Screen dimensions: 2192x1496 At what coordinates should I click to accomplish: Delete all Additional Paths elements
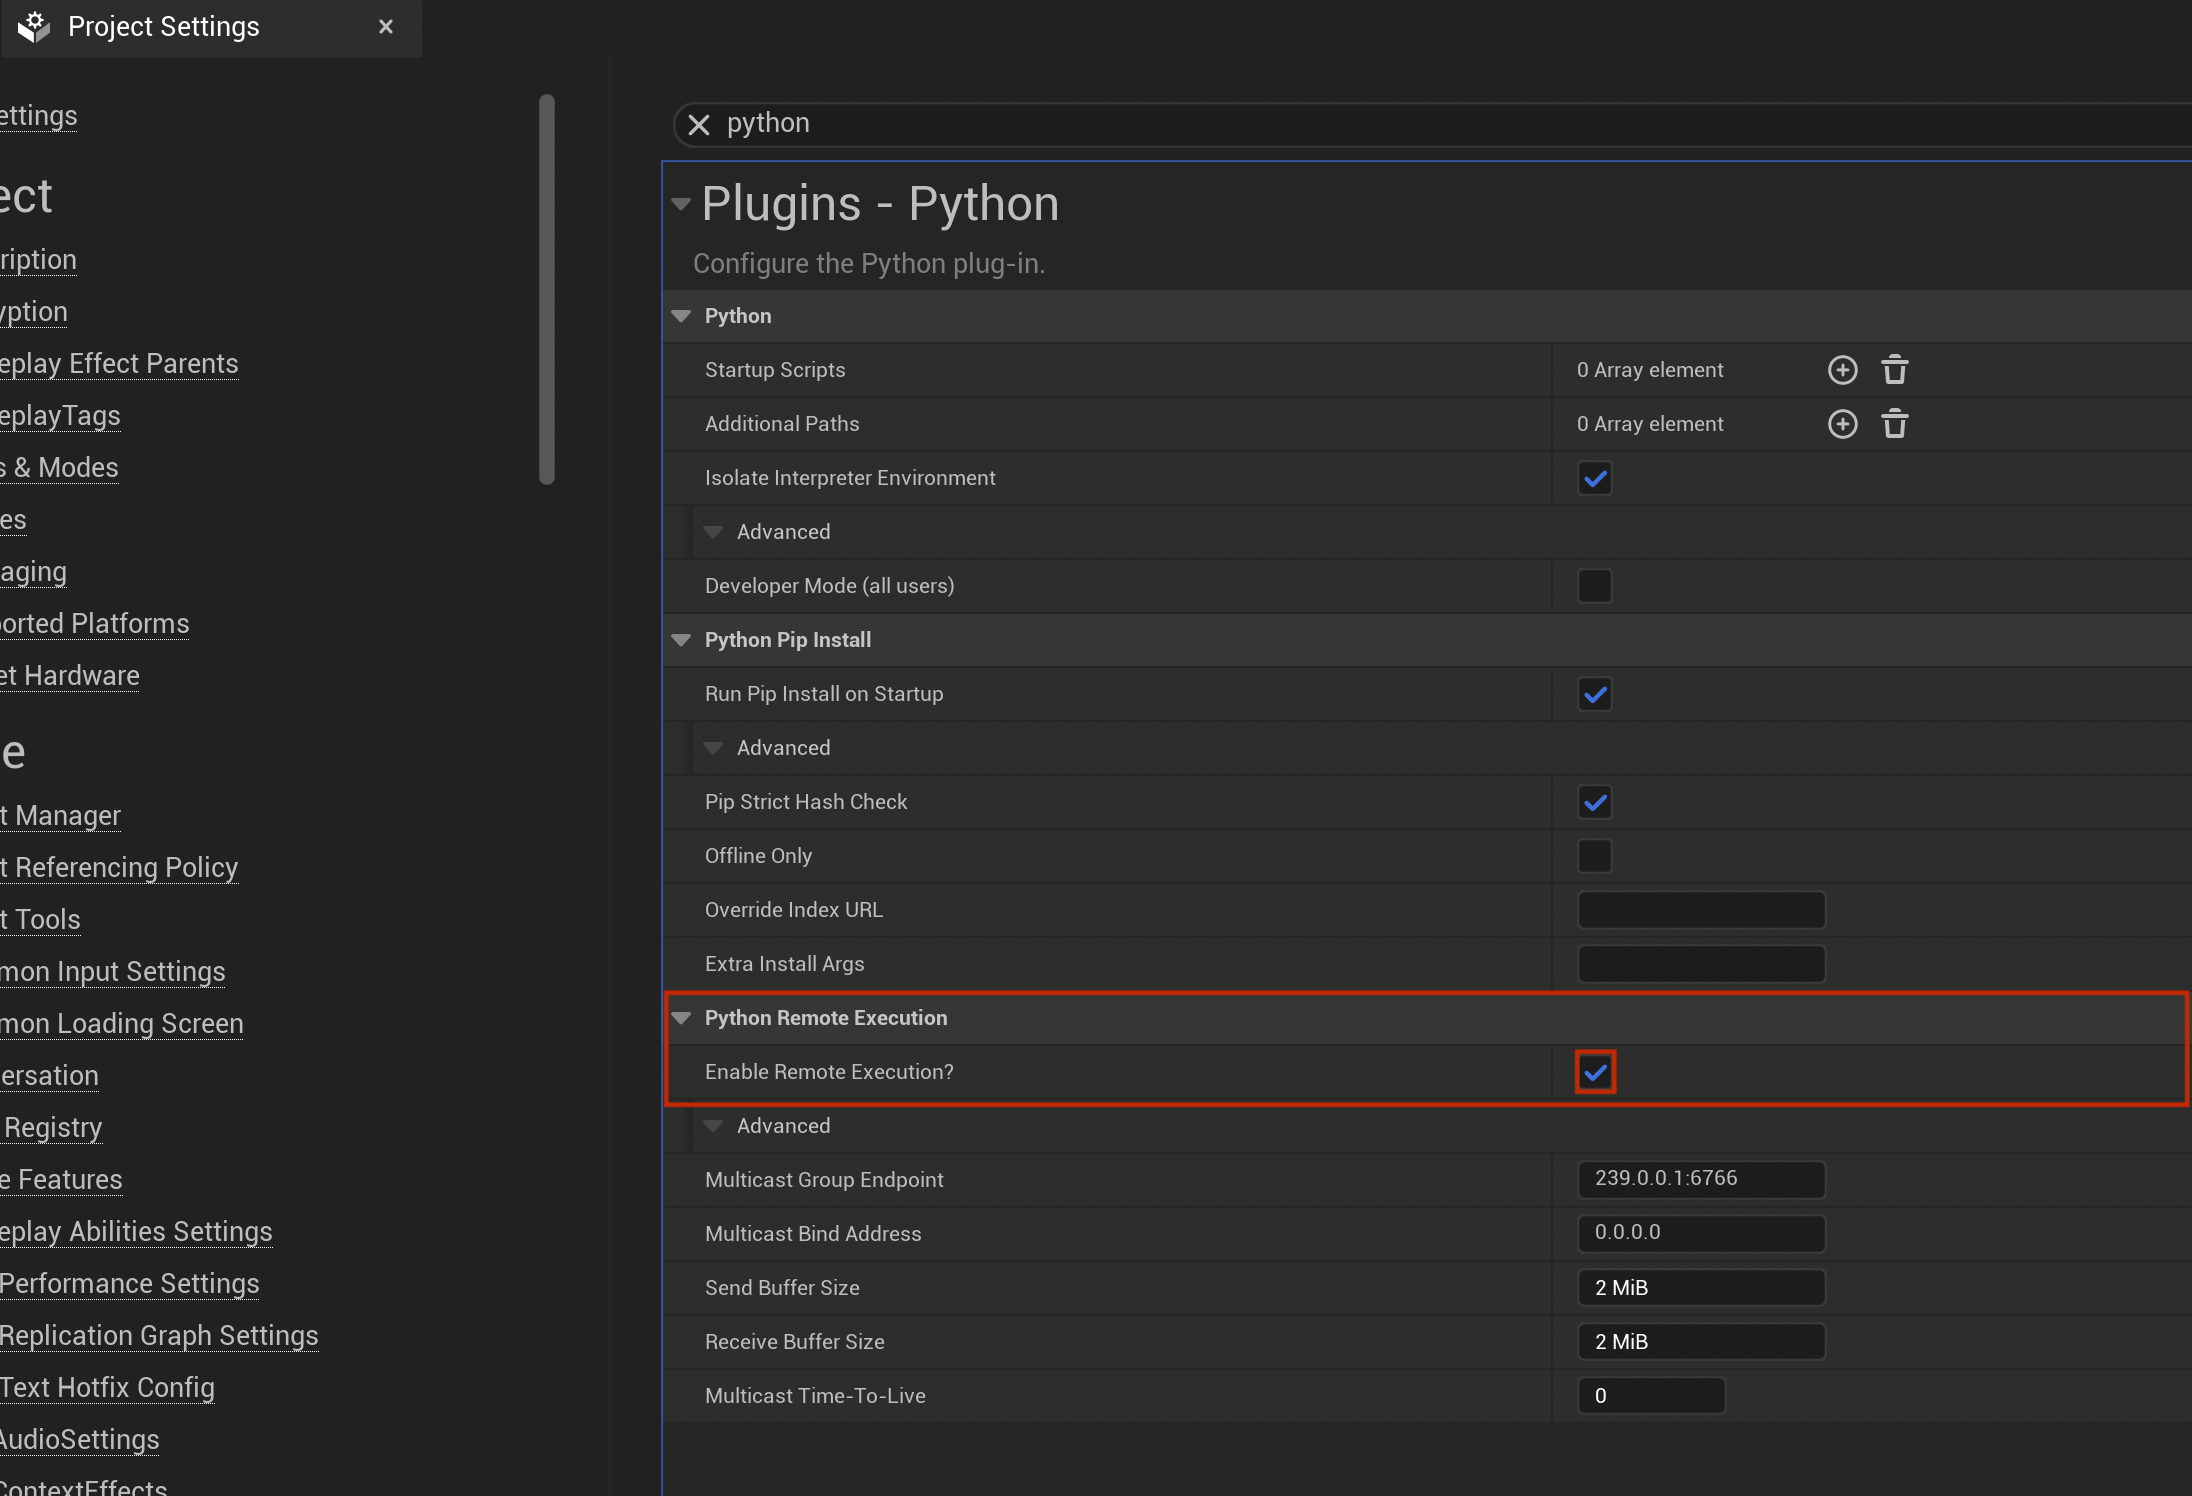[x=1896, y=423]
